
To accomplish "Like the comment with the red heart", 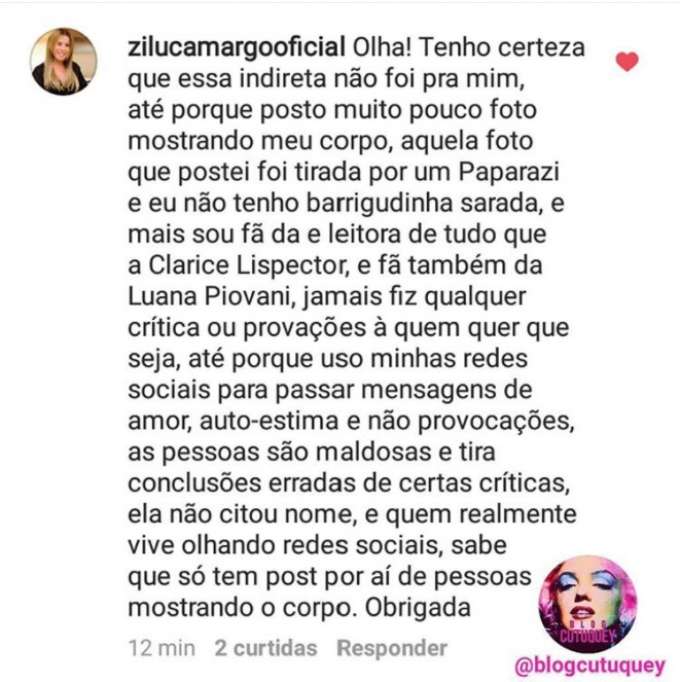I will [x=627, y=61].
